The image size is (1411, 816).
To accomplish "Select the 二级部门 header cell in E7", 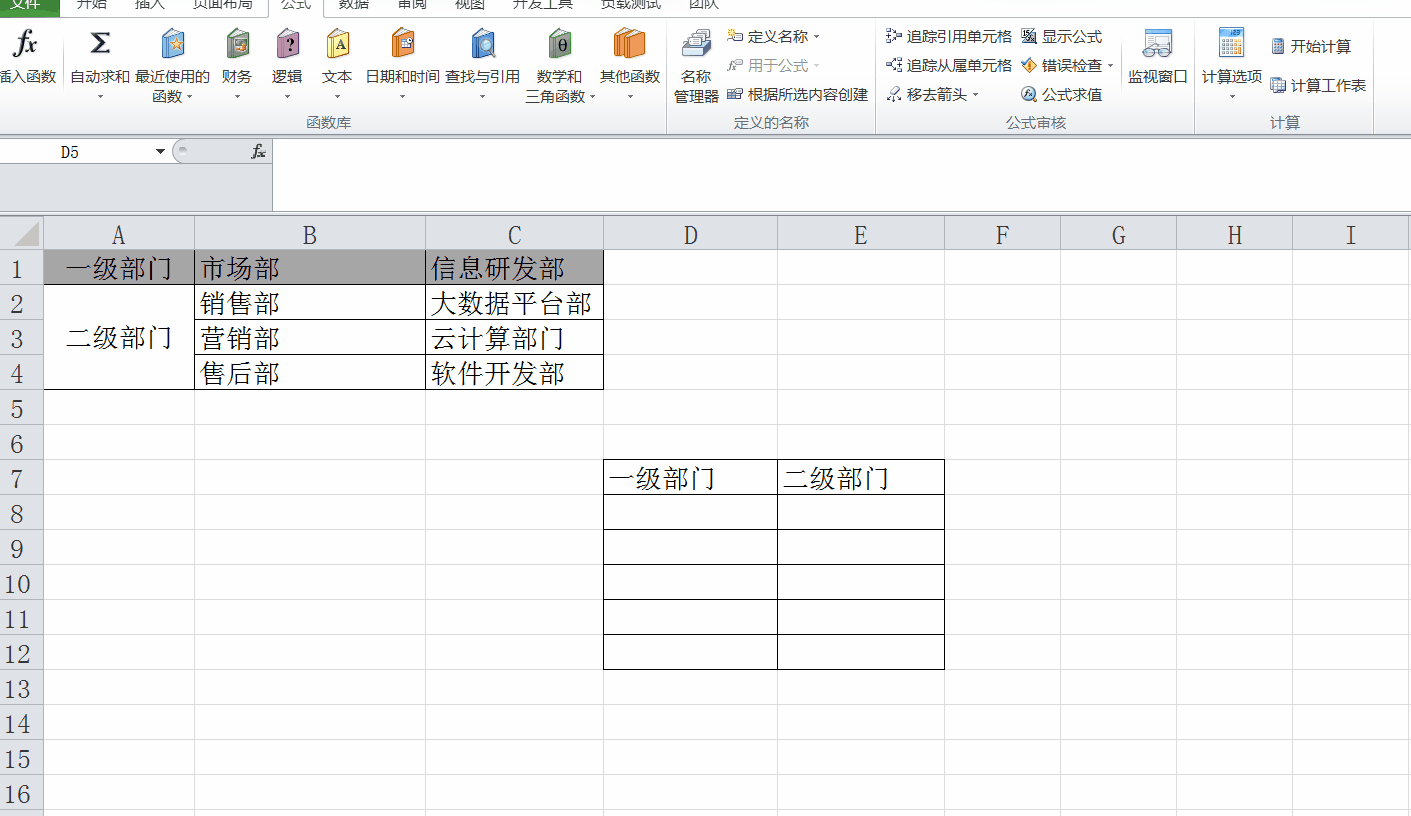I will [861, 478].
